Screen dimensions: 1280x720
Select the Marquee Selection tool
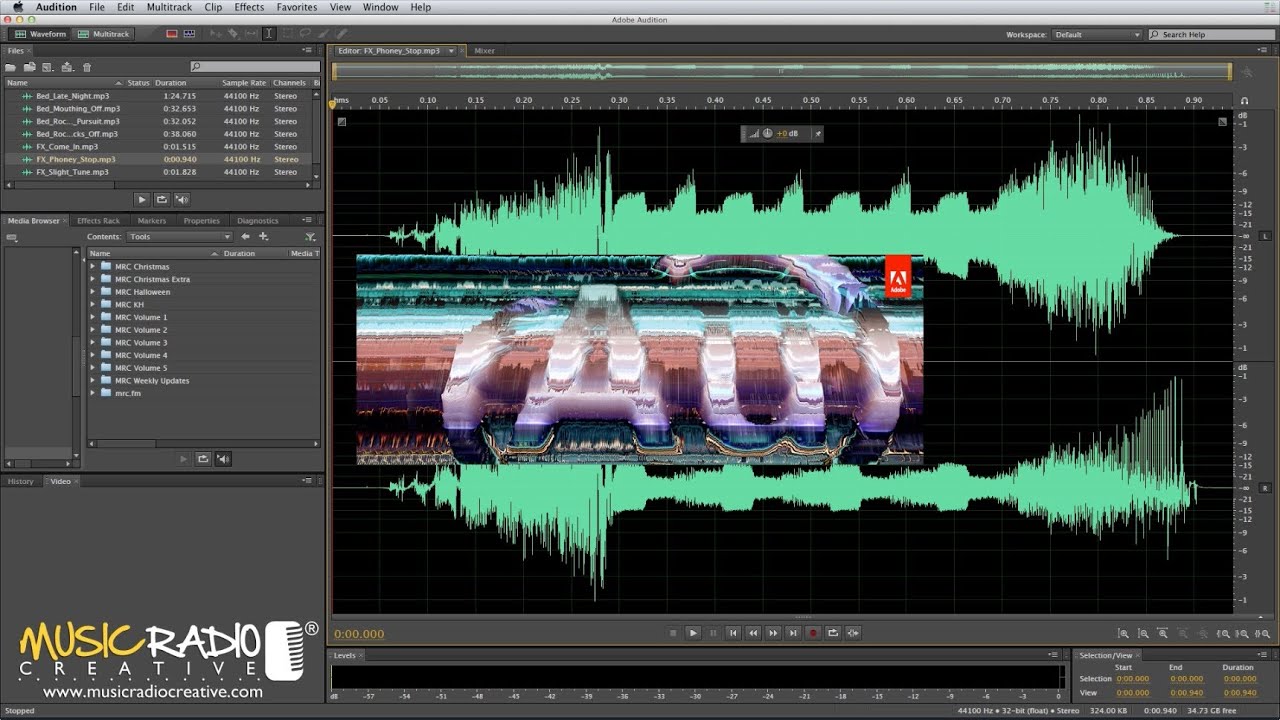coord(287,34)
